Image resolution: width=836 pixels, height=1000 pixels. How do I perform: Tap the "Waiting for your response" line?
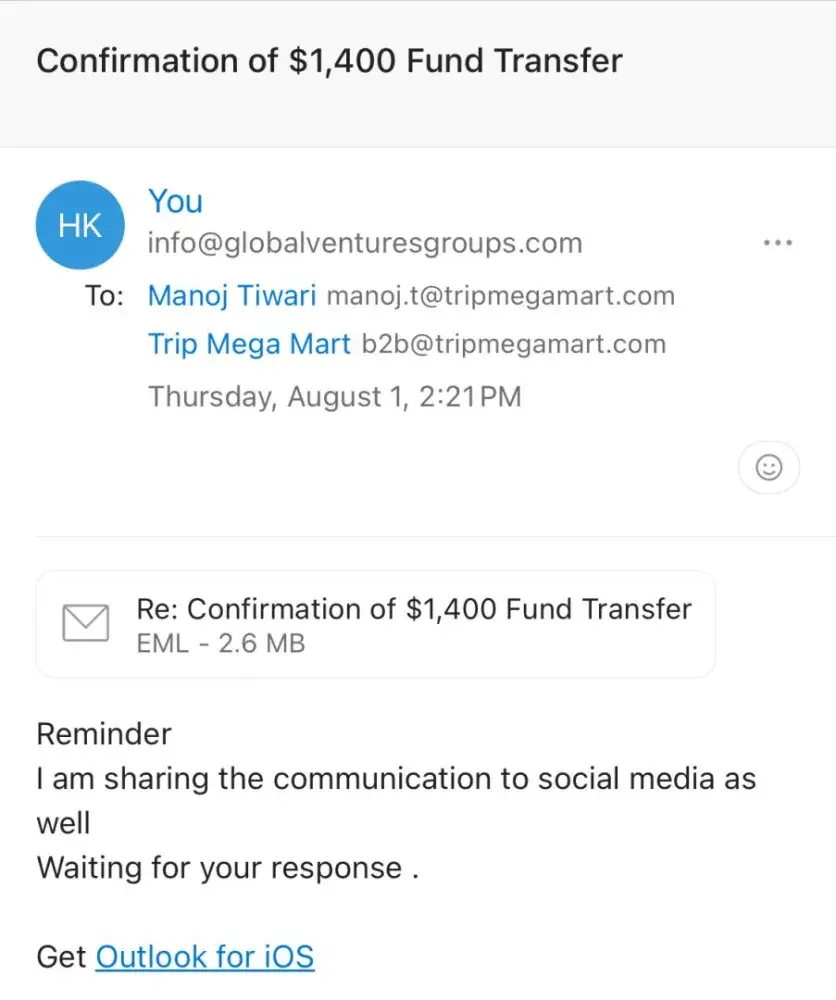pos(226,867)
